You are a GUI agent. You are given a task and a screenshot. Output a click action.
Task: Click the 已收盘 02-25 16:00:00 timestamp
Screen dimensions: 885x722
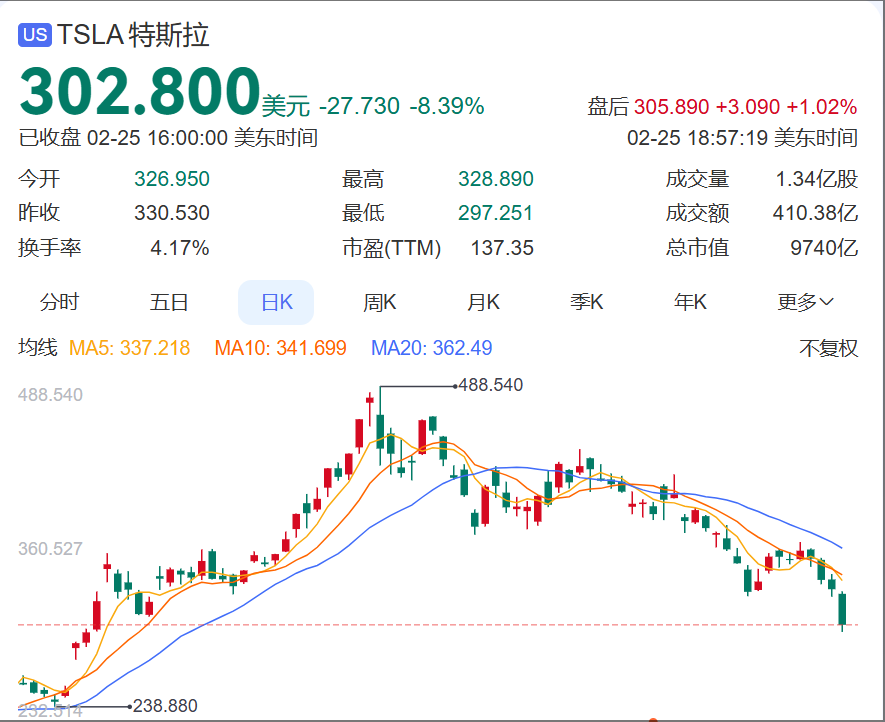(168, 138)
